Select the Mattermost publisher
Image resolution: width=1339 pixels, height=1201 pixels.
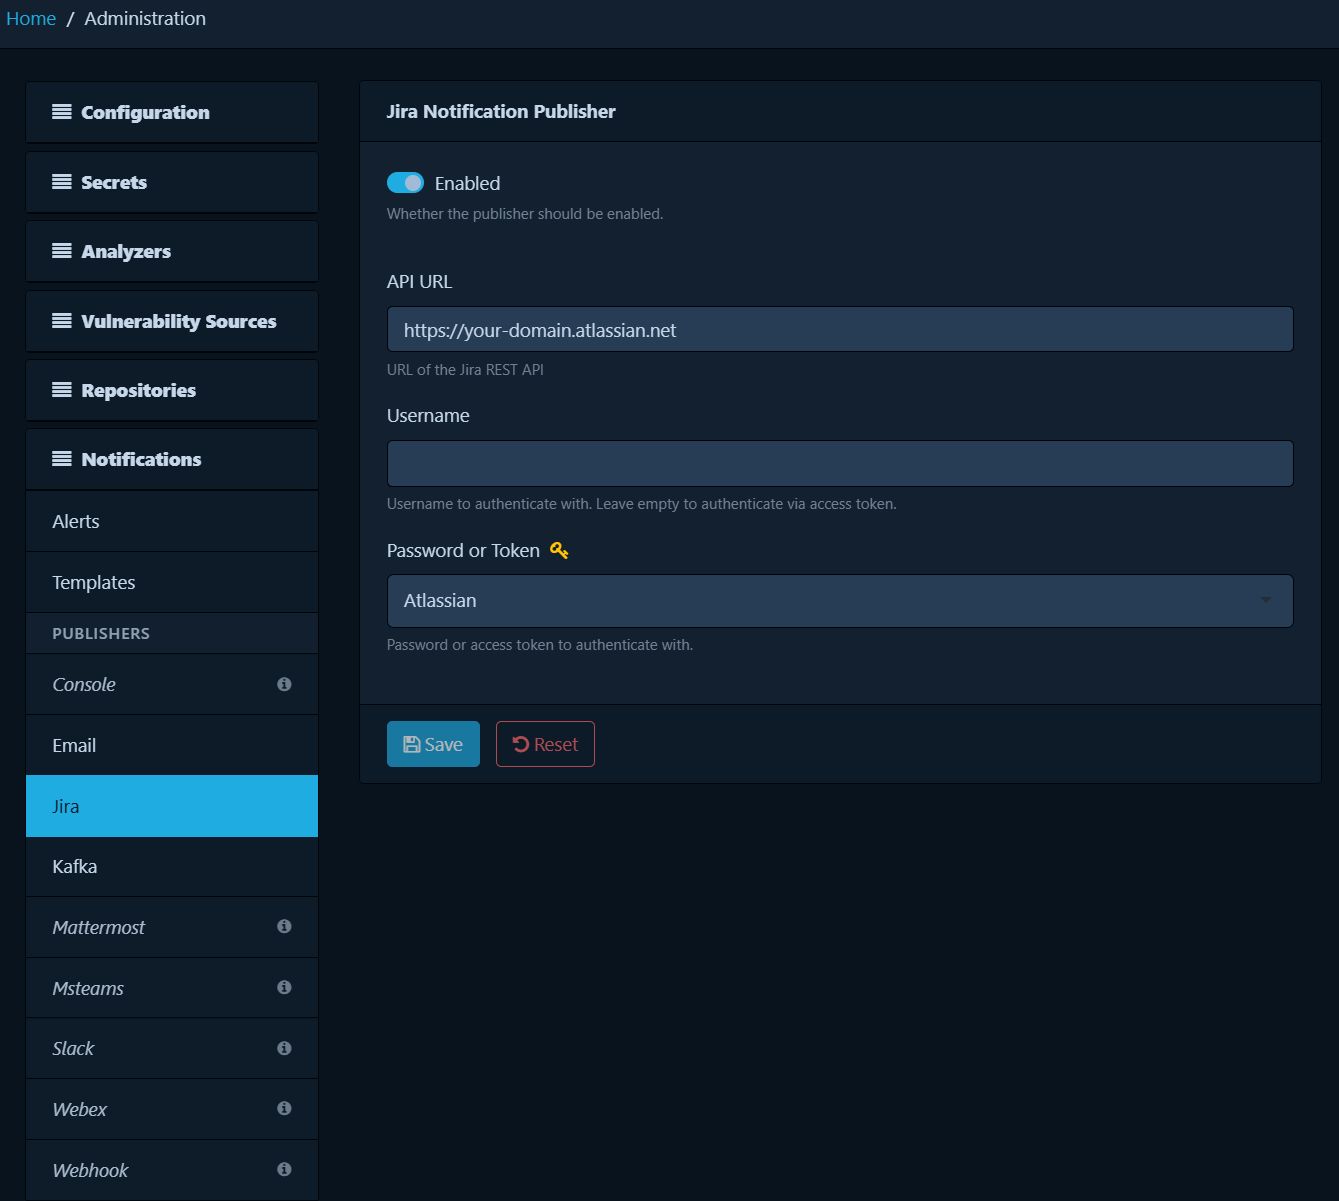pos(172,927)
